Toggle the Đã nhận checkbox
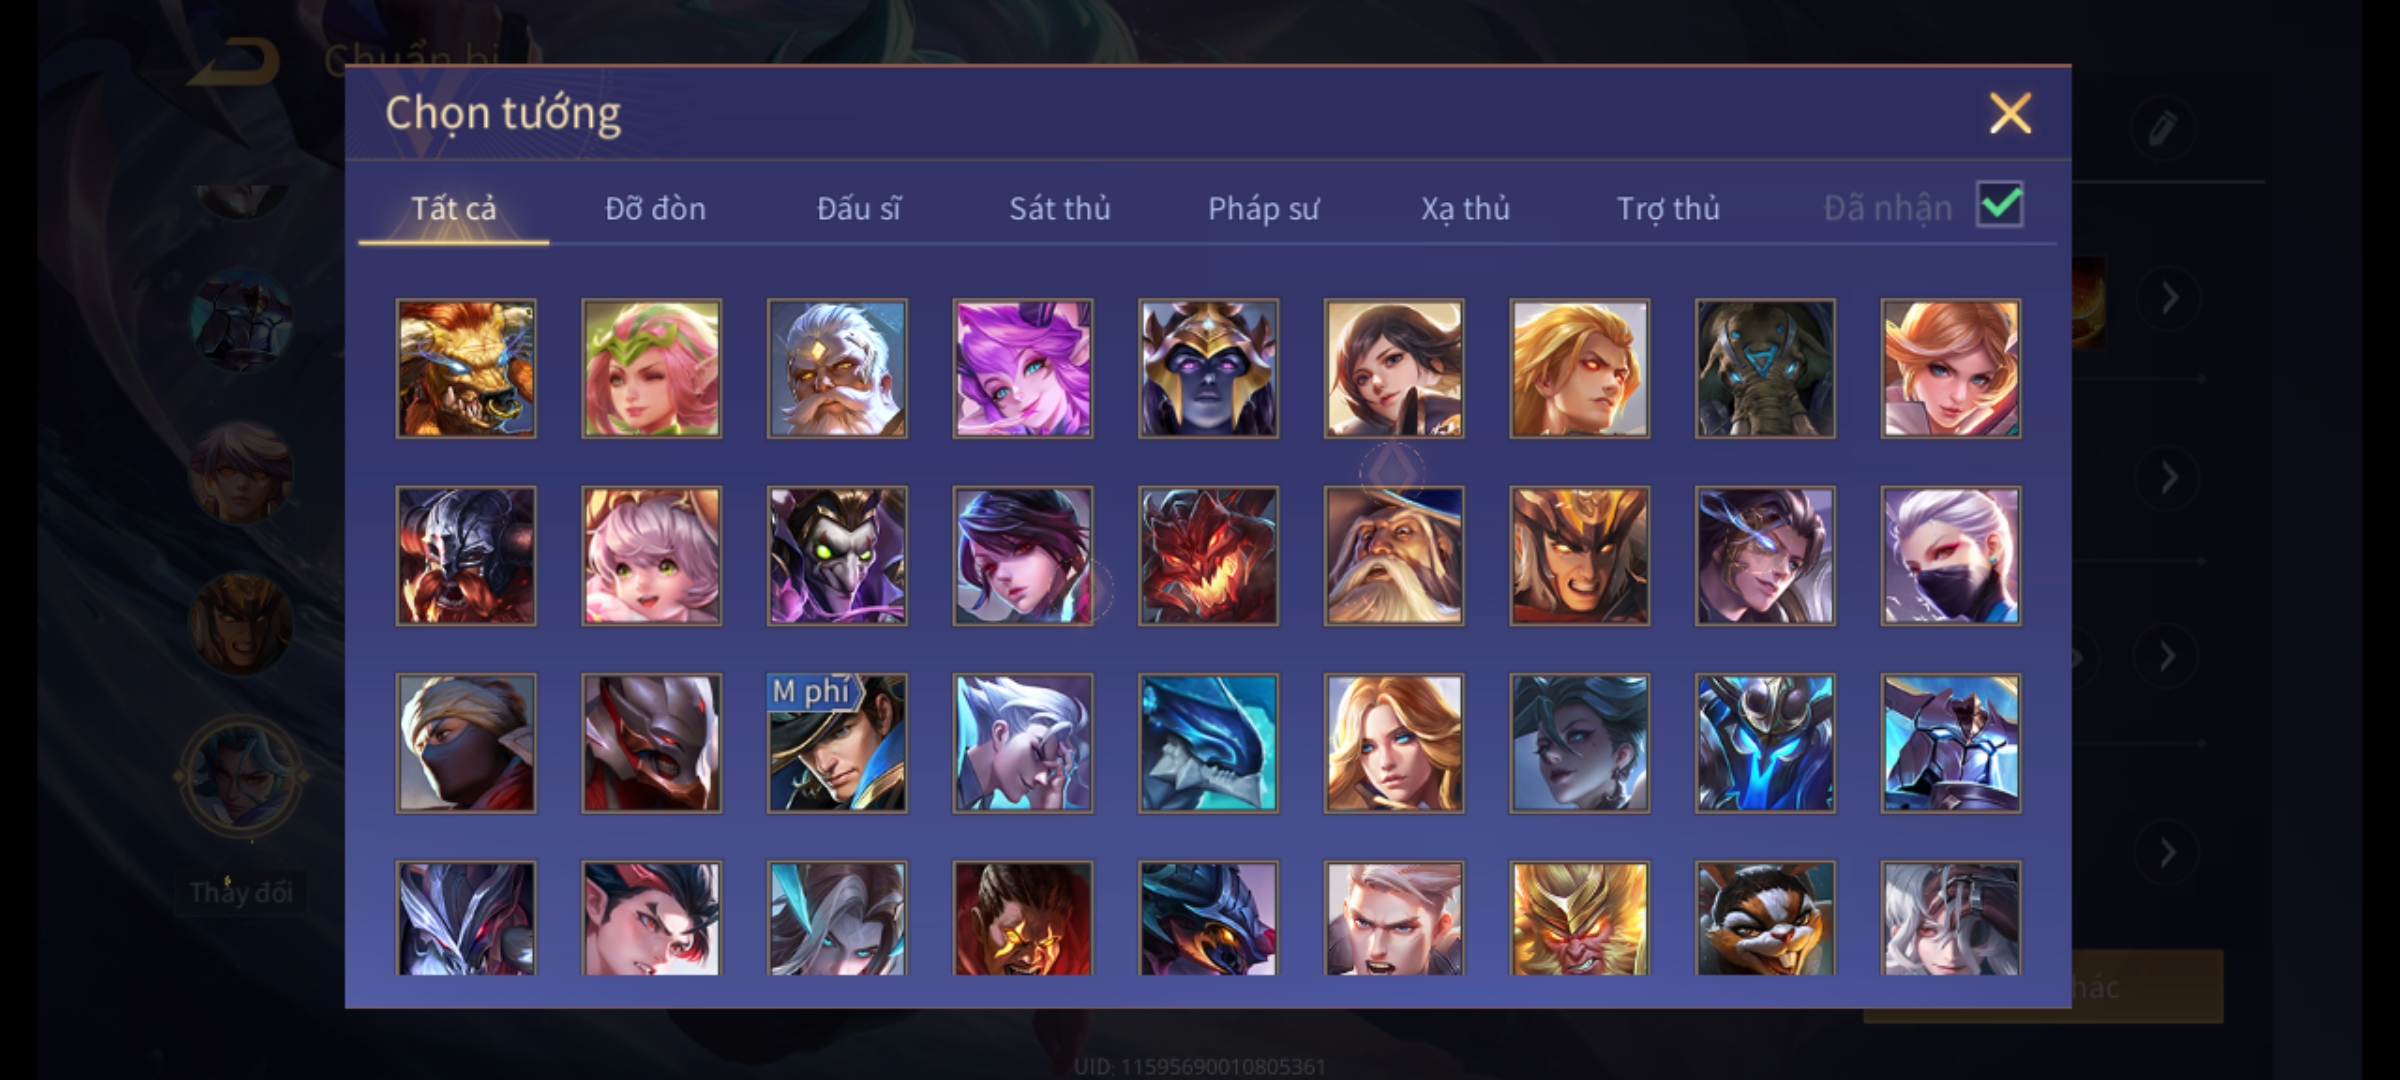Screen dimensions: 2400x1080 click(x=1999, y=205)
